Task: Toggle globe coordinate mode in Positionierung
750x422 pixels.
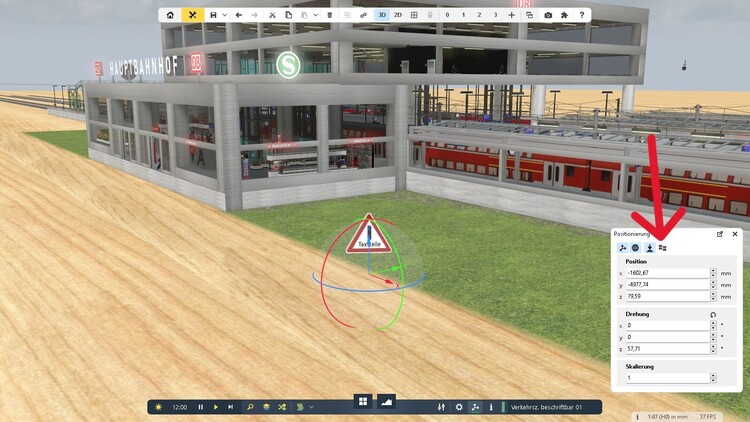Action: tap(636, 248)
